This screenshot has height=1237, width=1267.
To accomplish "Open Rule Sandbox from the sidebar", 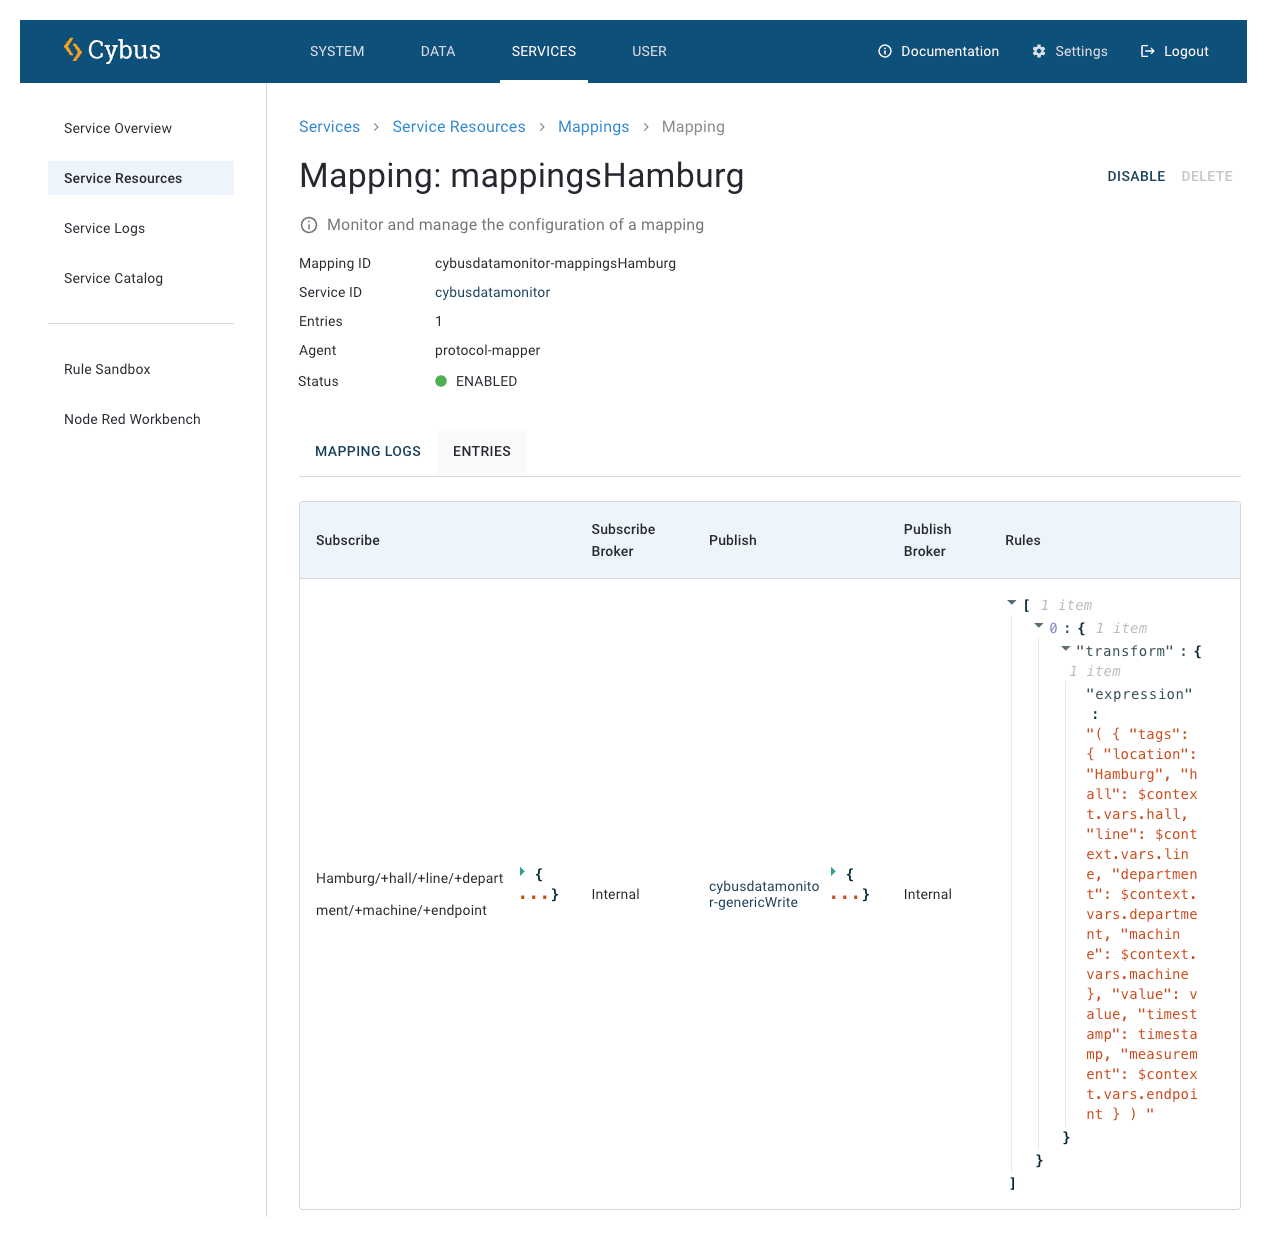I will coord(107,369).
